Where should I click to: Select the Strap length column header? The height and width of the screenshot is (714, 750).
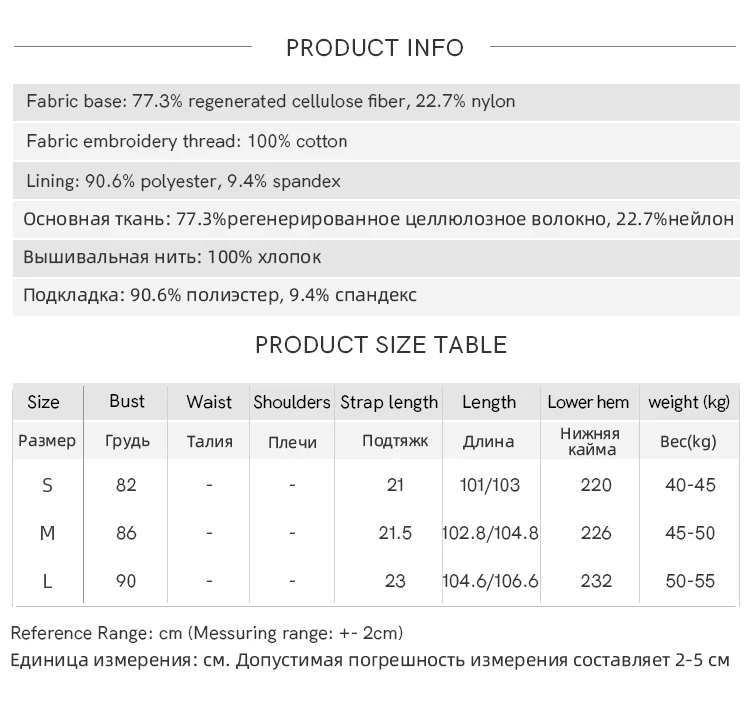point(389,402)
